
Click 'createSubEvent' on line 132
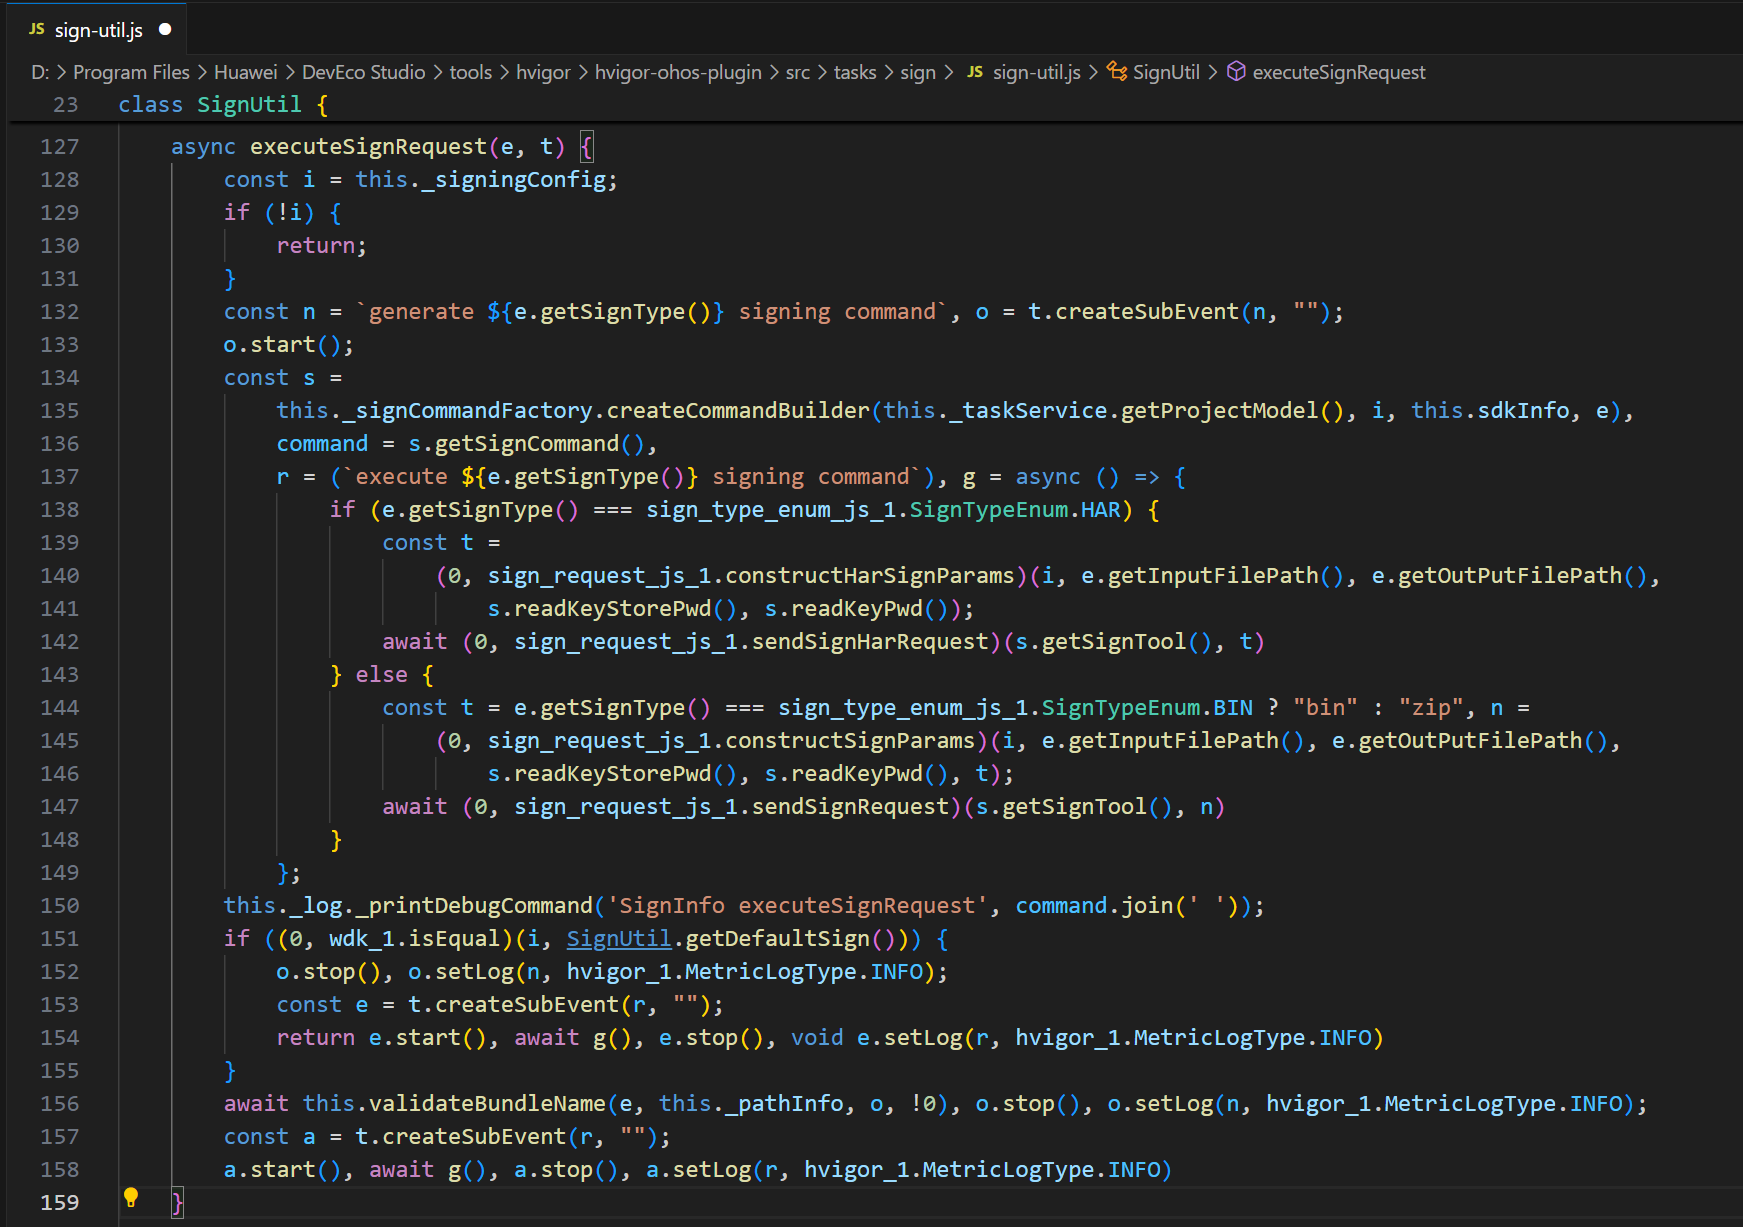pos(1148,311)
